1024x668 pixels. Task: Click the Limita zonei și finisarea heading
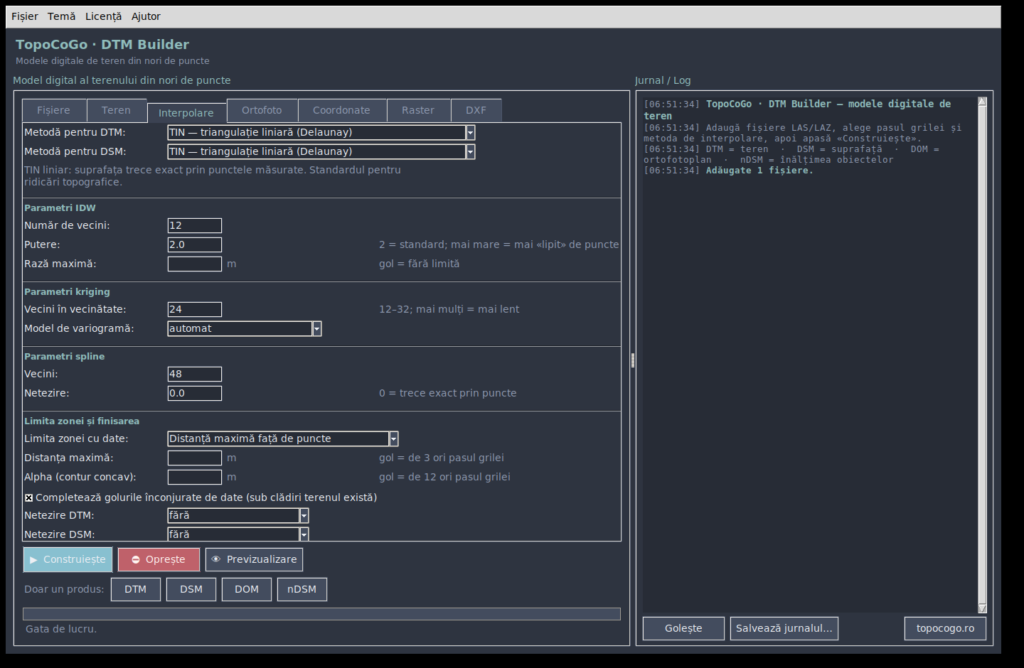(x=82, y=421)
